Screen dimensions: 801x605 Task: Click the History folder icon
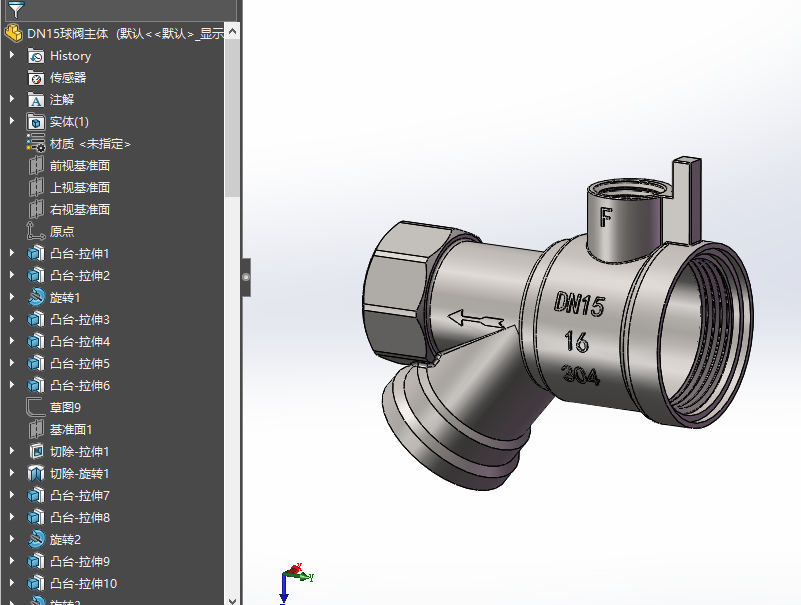(x=36, y=56)
